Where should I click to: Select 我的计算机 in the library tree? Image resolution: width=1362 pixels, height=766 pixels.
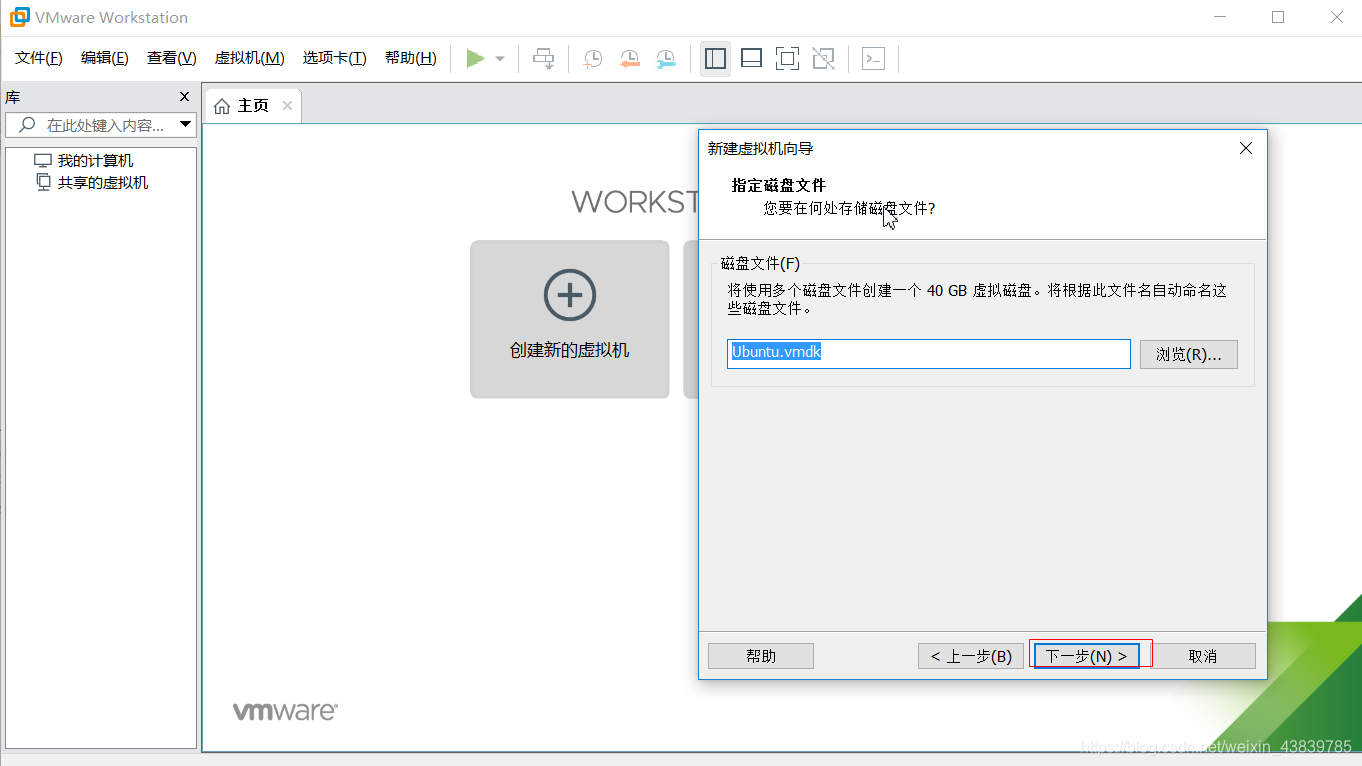84,161
